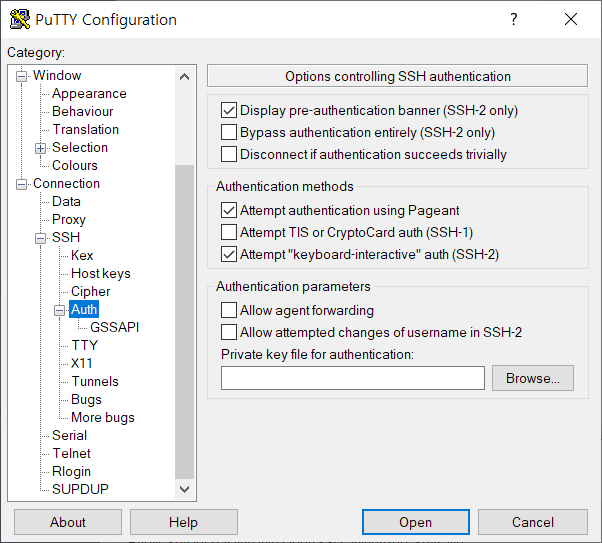Click the category tree scroll up arrow

(x=185, y=77)
